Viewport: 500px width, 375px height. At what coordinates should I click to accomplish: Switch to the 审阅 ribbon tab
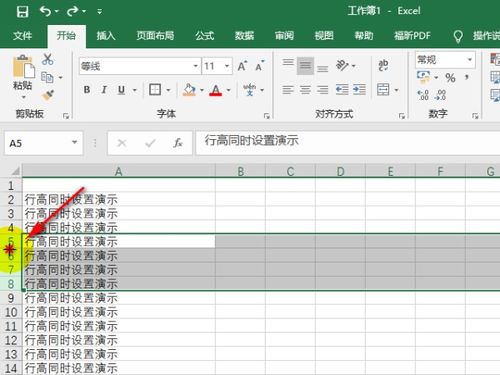pyautogui.click(x=284, y=36)
